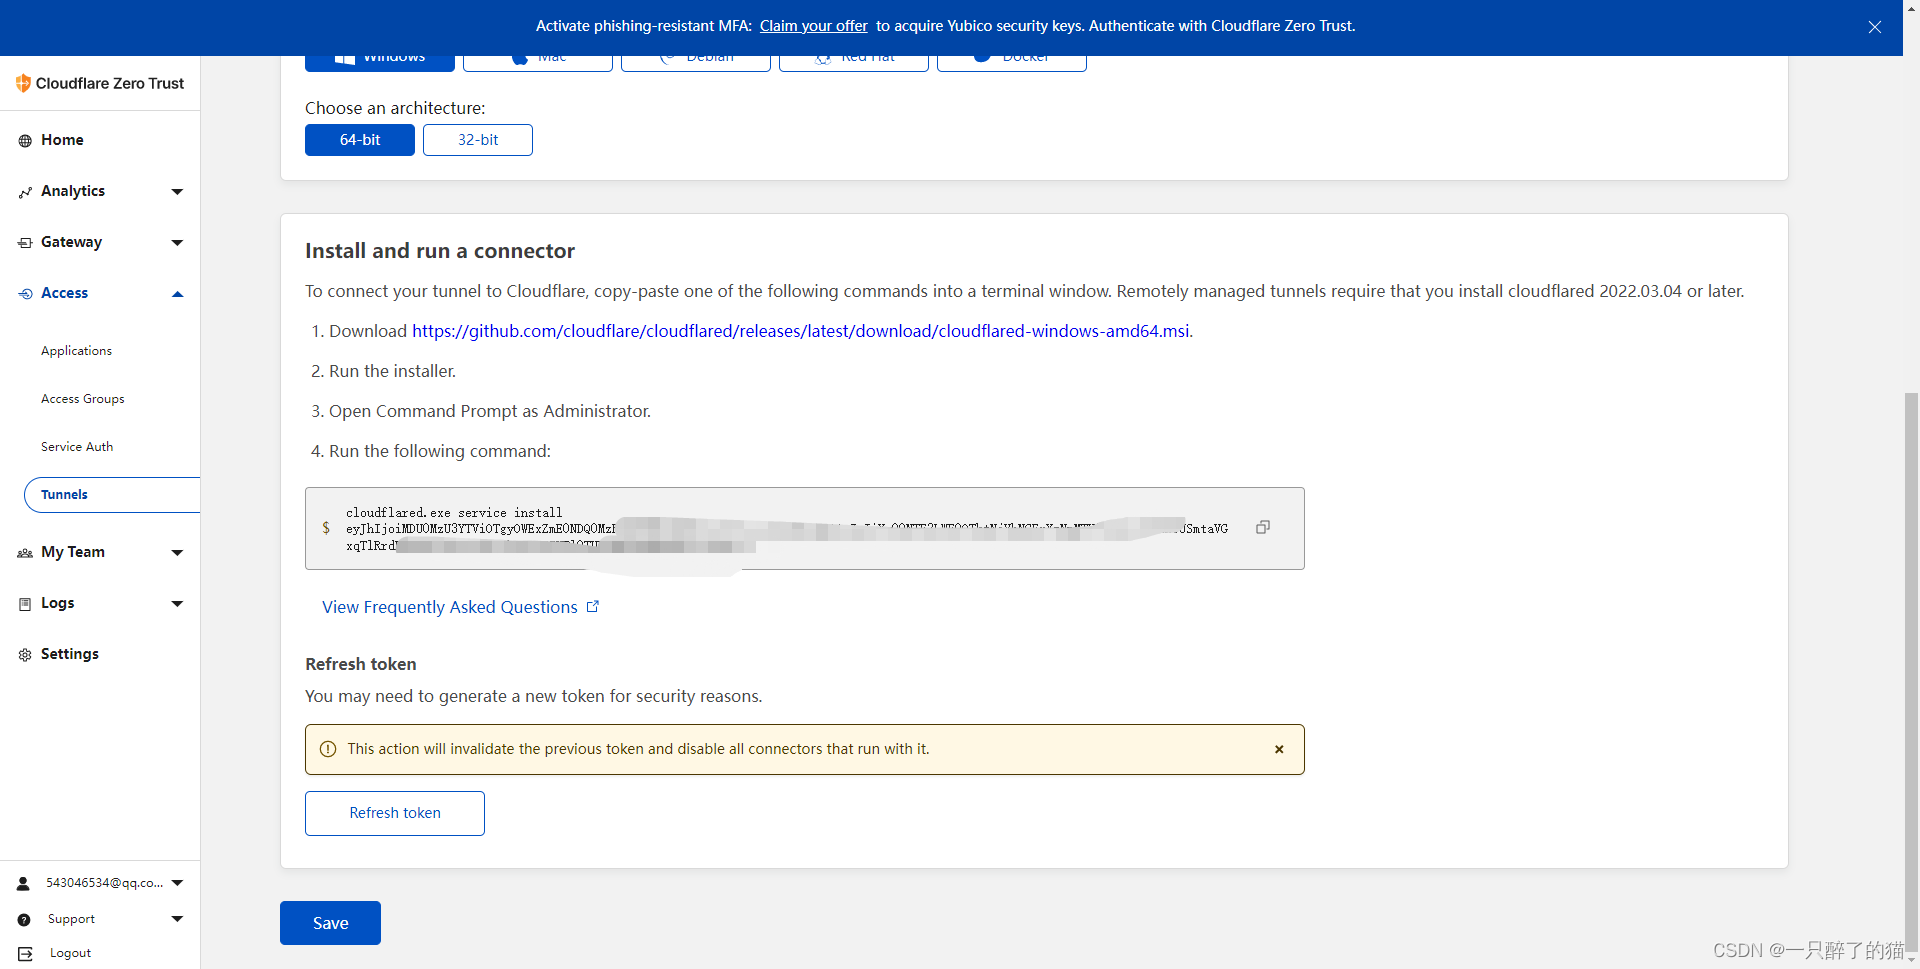1920x969 pixels.
Task: Go to Home in sidebar
Action: tap(62, 140)
